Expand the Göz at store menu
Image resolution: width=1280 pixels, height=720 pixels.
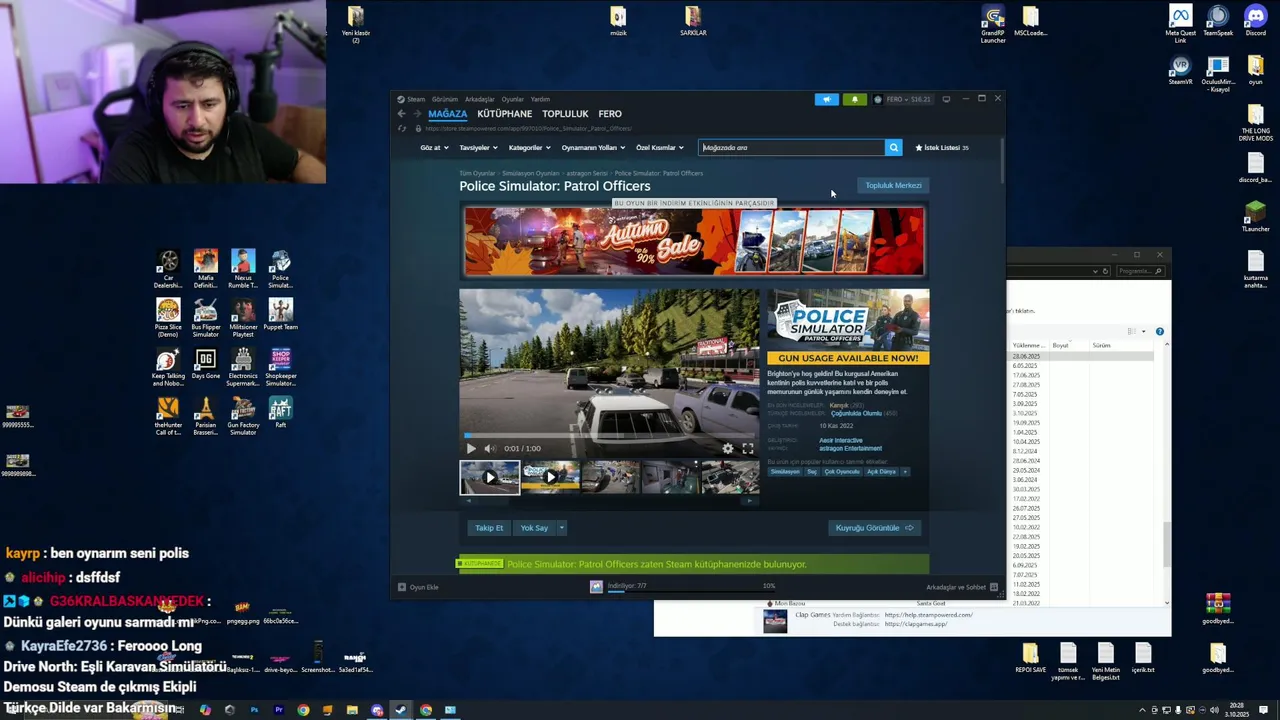[x=434, y=147]
